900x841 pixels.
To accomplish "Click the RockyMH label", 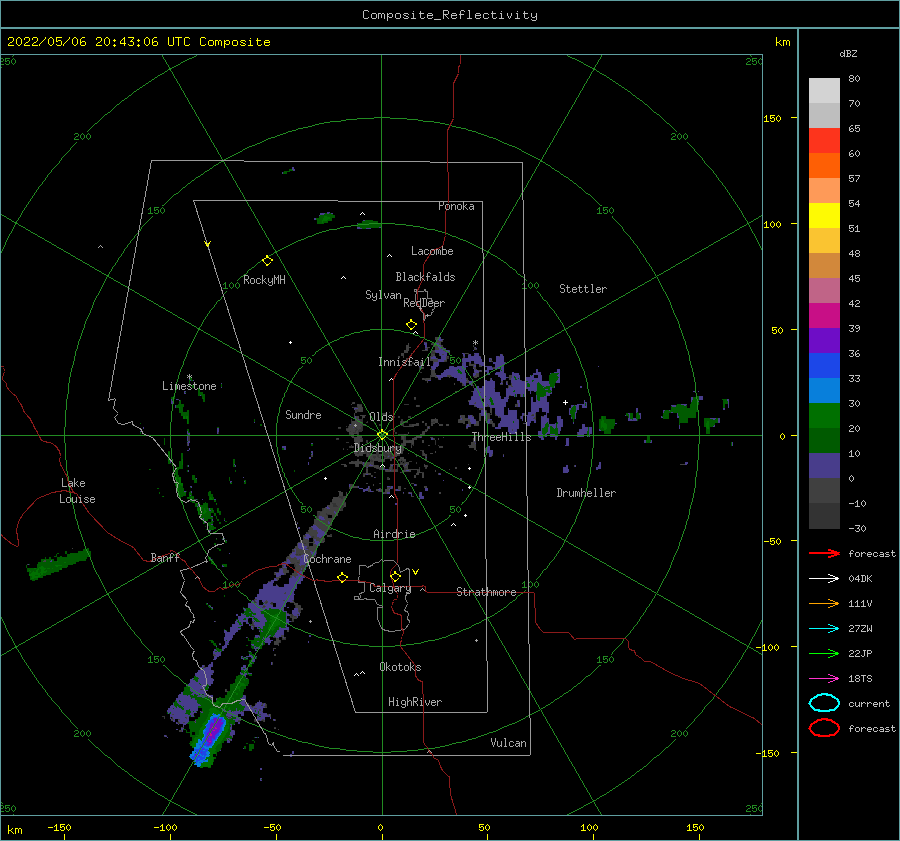I will (x=264, y=280).
